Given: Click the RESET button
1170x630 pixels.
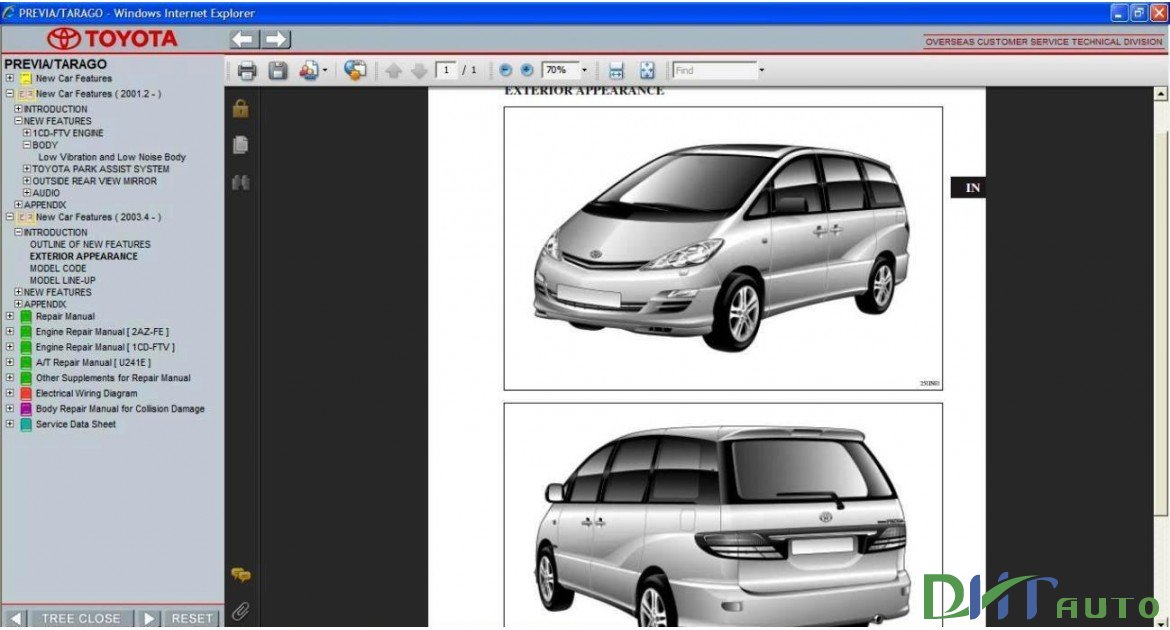Looking at the screenshot, I should pos(192,618).
